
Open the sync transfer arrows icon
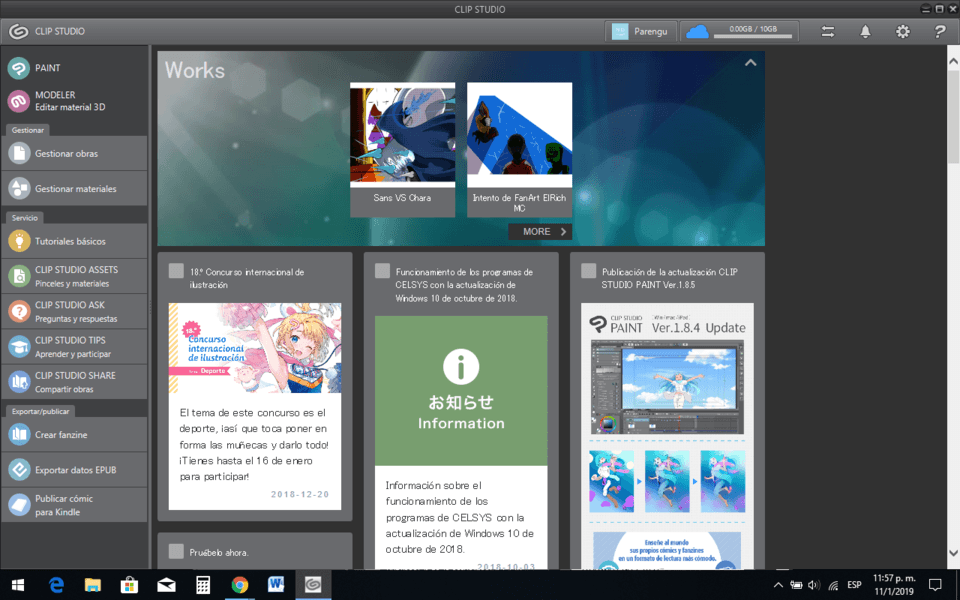828,32
